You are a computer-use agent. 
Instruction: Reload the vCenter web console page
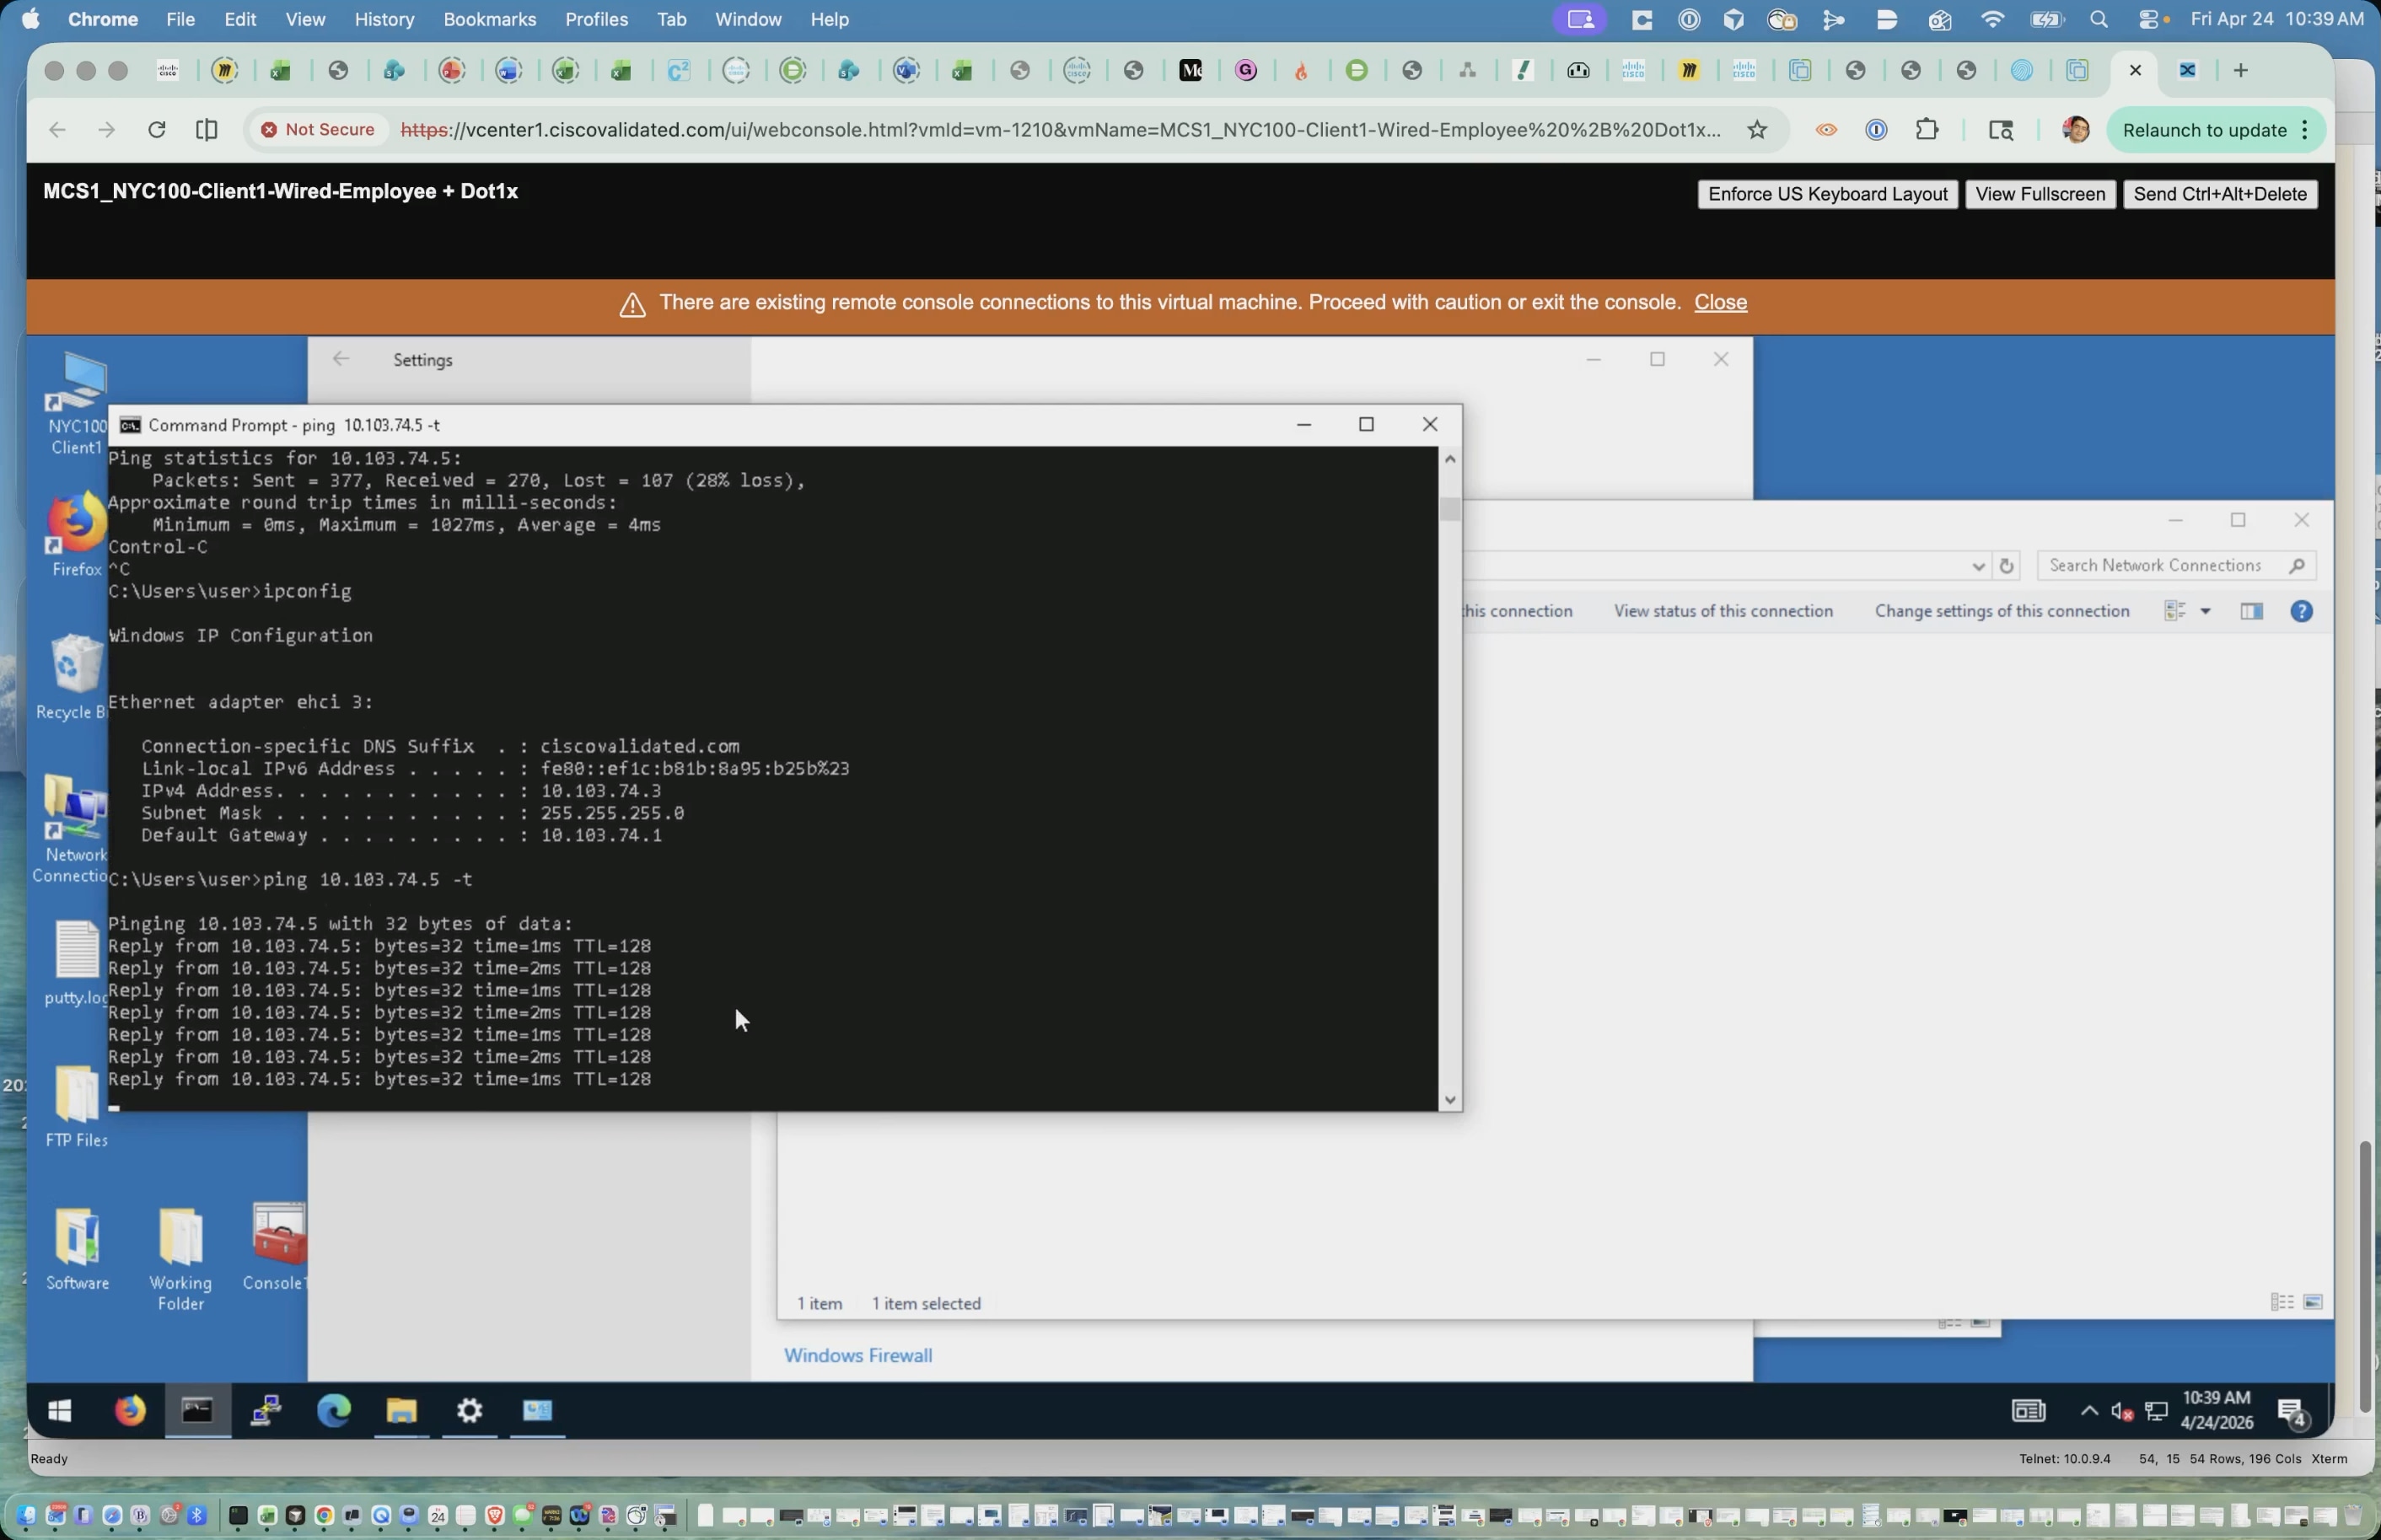point(156,130)
